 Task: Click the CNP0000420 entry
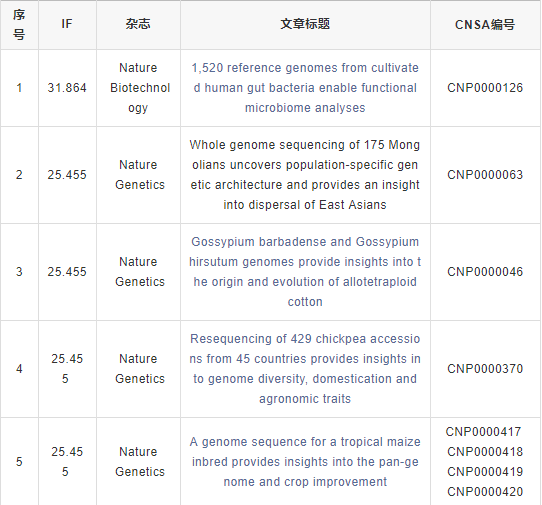tap(485, 492)
